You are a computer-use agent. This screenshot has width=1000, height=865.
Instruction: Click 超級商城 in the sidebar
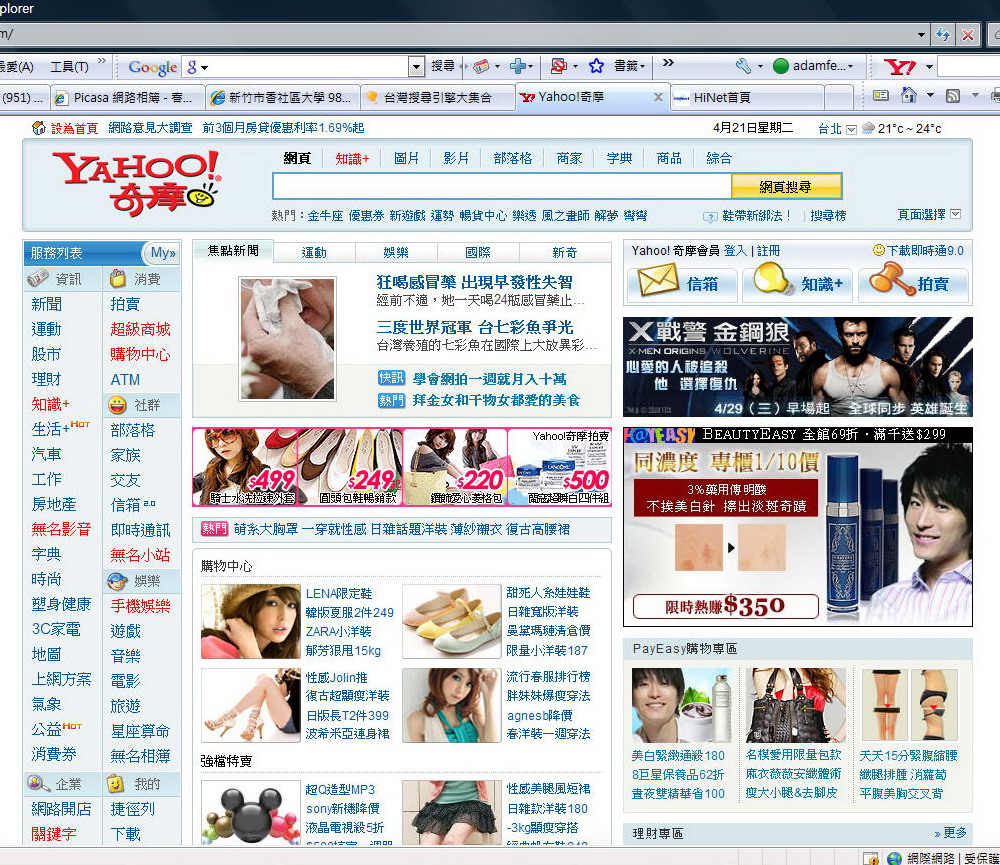[x=140, y=329]
